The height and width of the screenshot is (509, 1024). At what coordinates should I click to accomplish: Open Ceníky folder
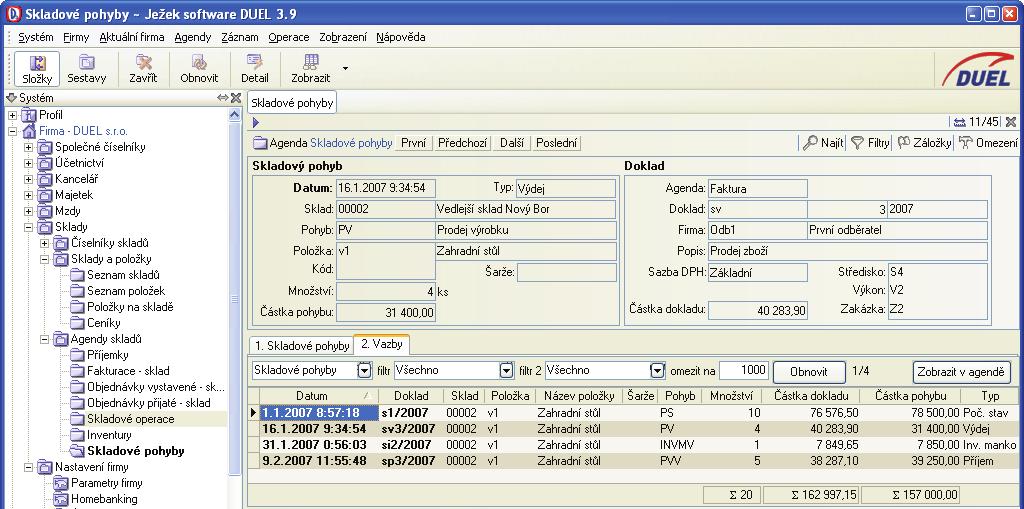[x=104, y=323]
